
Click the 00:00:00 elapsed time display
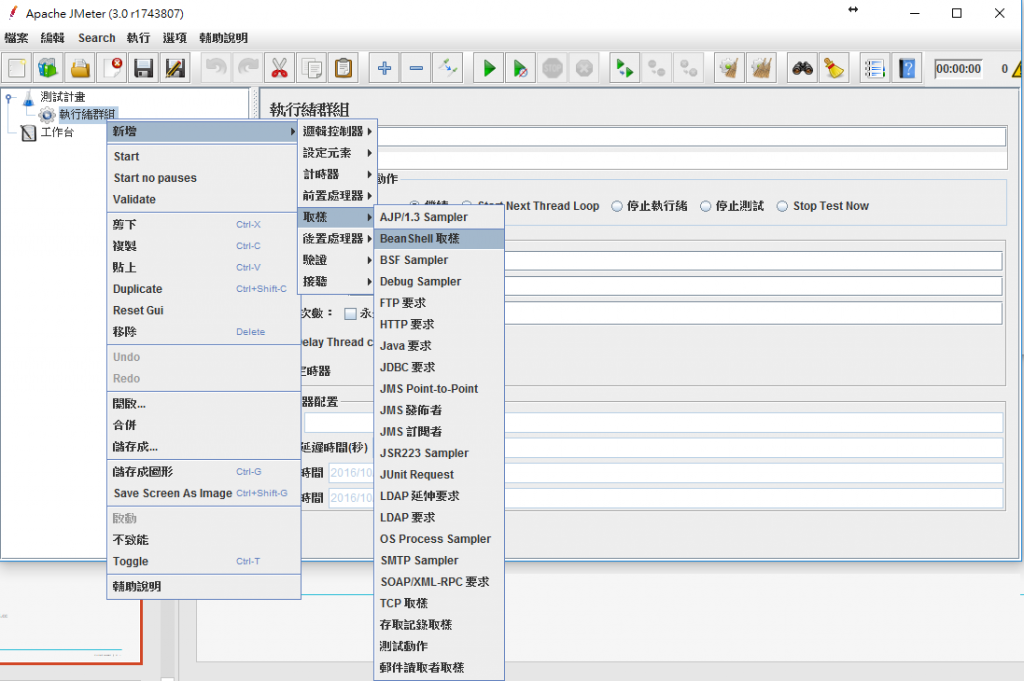958,69
